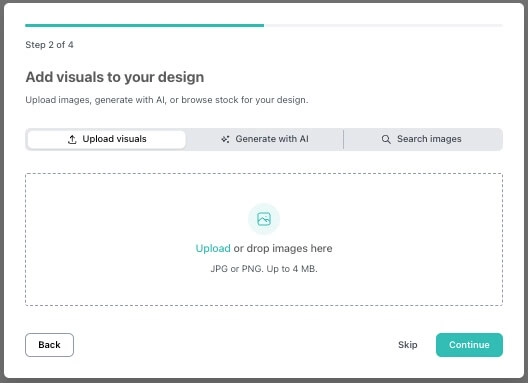Click the teal Upload link

point(213,249)
